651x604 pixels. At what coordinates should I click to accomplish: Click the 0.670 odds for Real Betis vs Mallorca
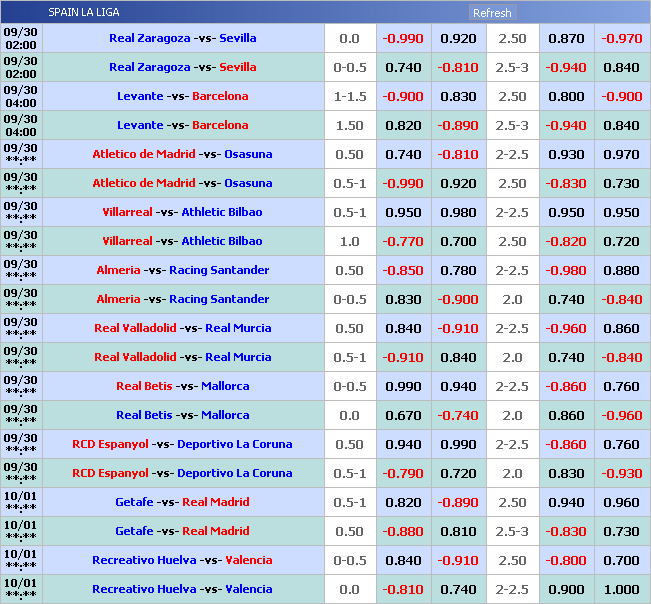click(x=403, y=415)
